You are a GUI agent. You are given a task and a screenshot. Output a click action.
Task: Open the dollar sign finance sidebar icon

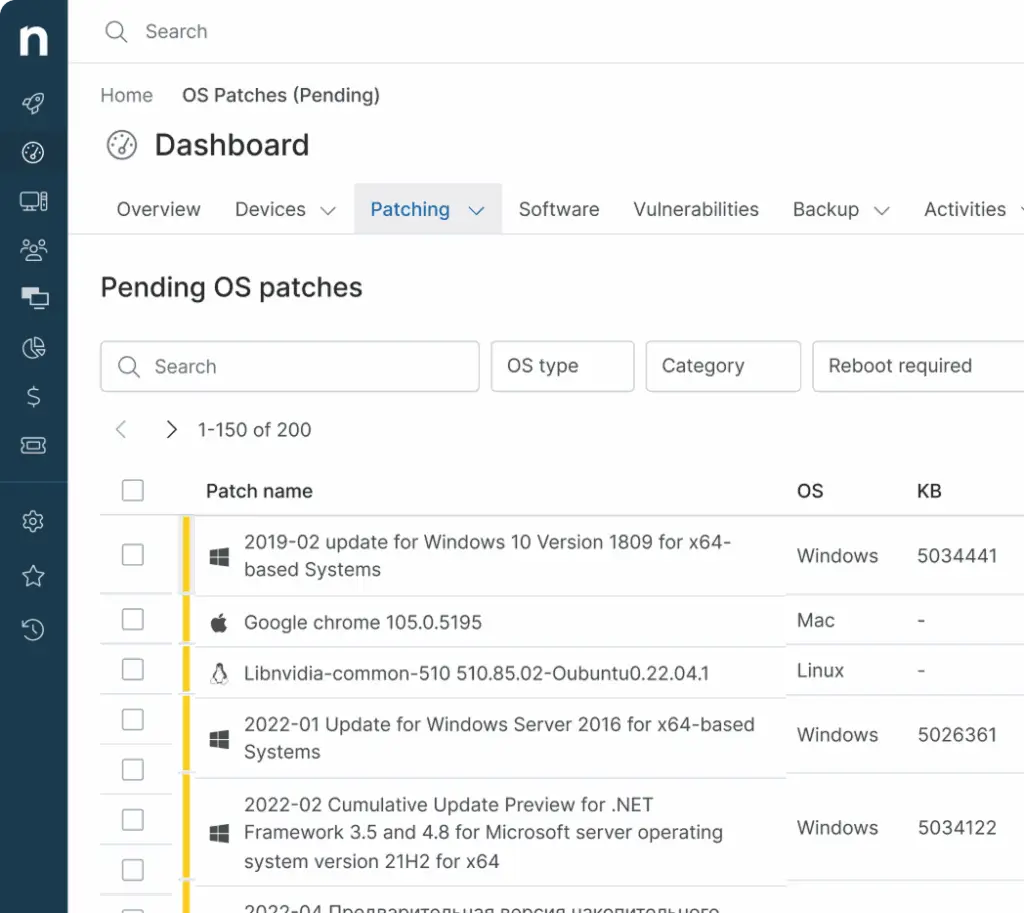(33, 396)
